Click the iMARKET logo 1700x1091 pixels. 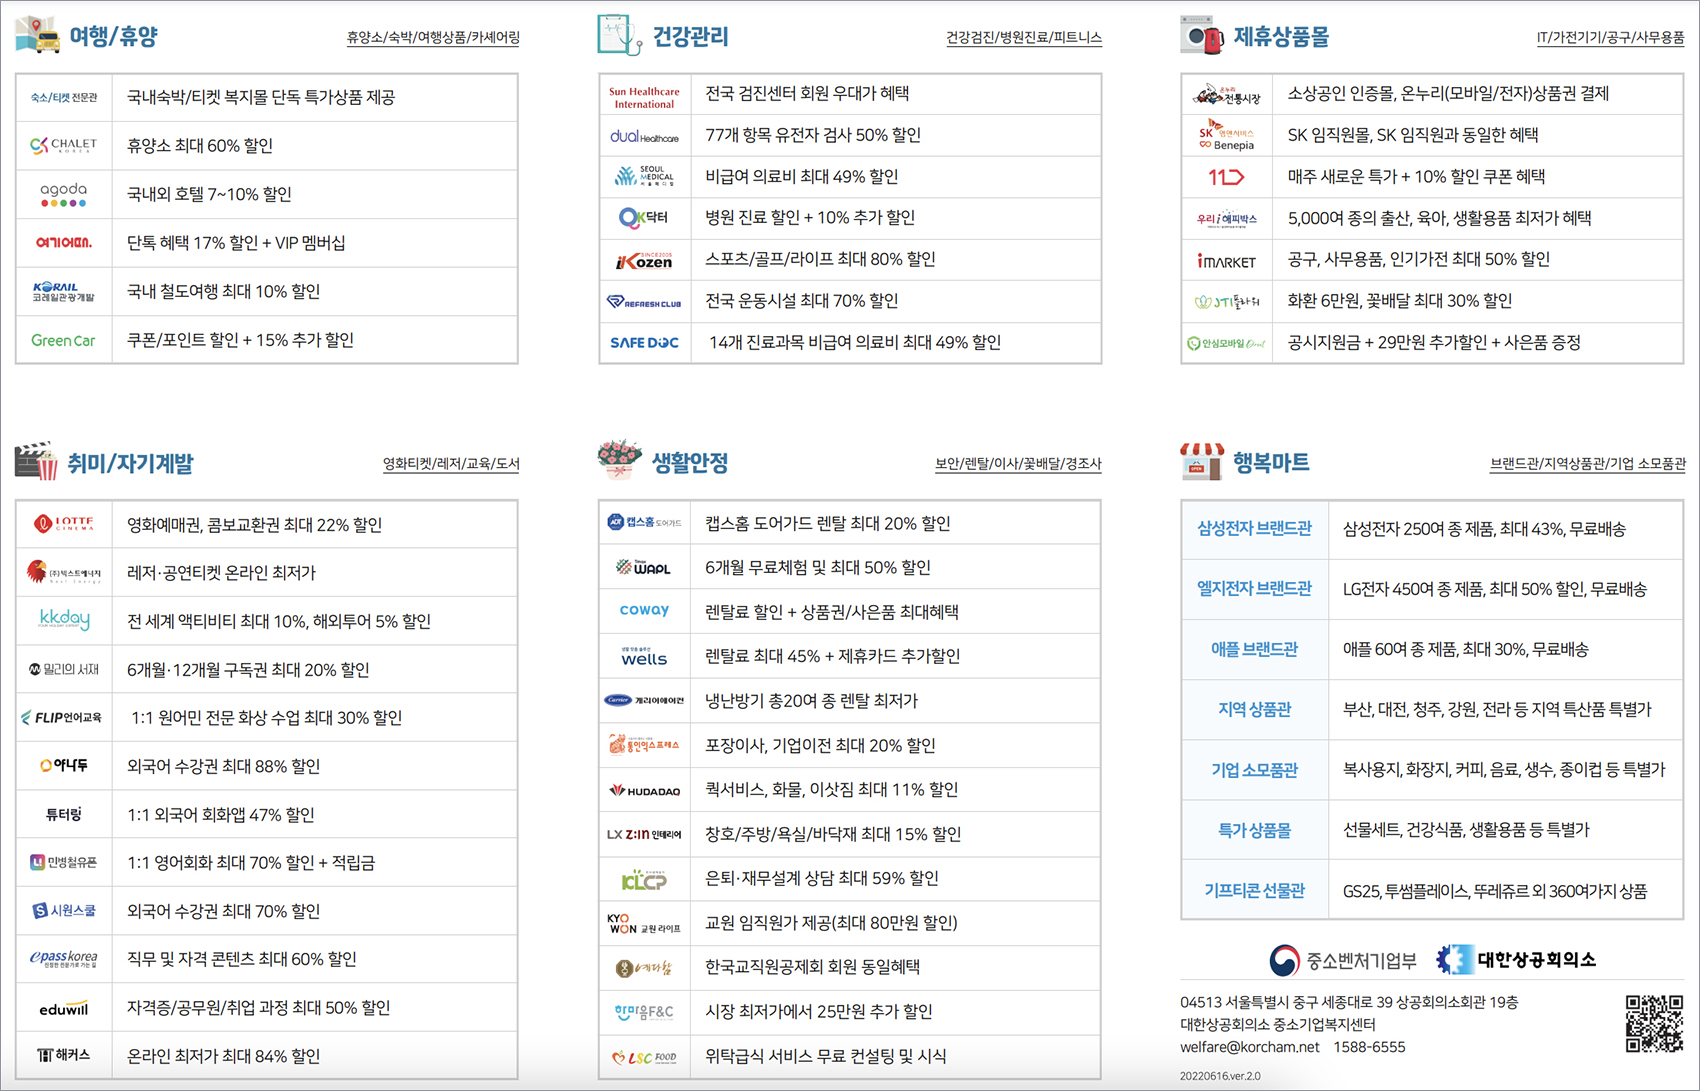click(x=1226, y=260)
